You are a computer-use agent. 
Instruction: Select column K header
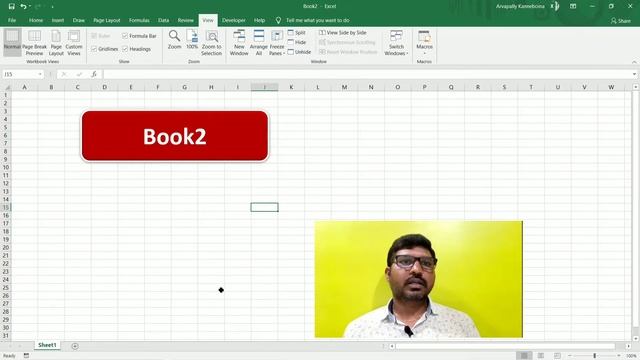291,87
